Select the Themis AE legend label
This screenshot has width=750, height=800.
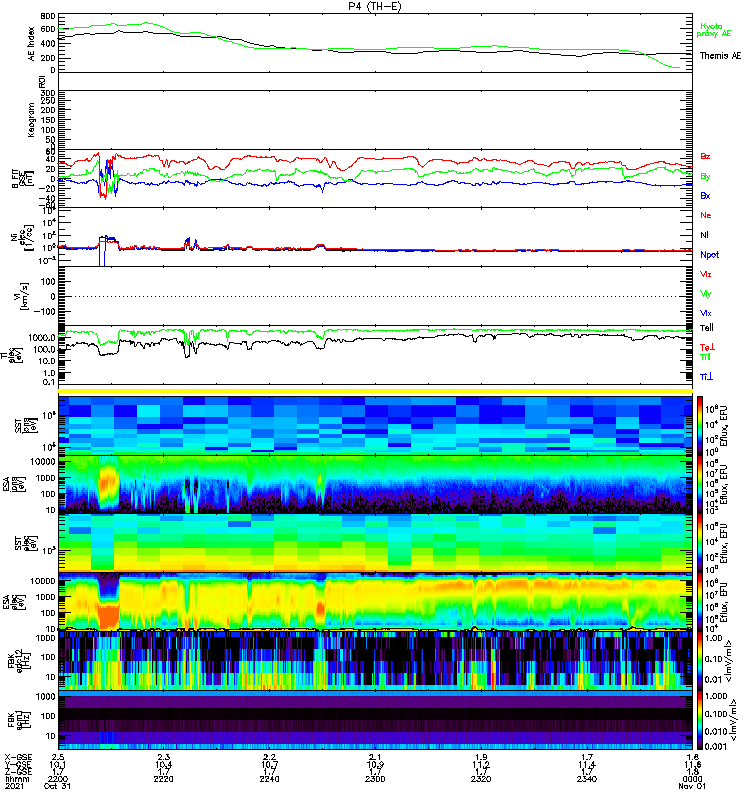pos(720,56)
